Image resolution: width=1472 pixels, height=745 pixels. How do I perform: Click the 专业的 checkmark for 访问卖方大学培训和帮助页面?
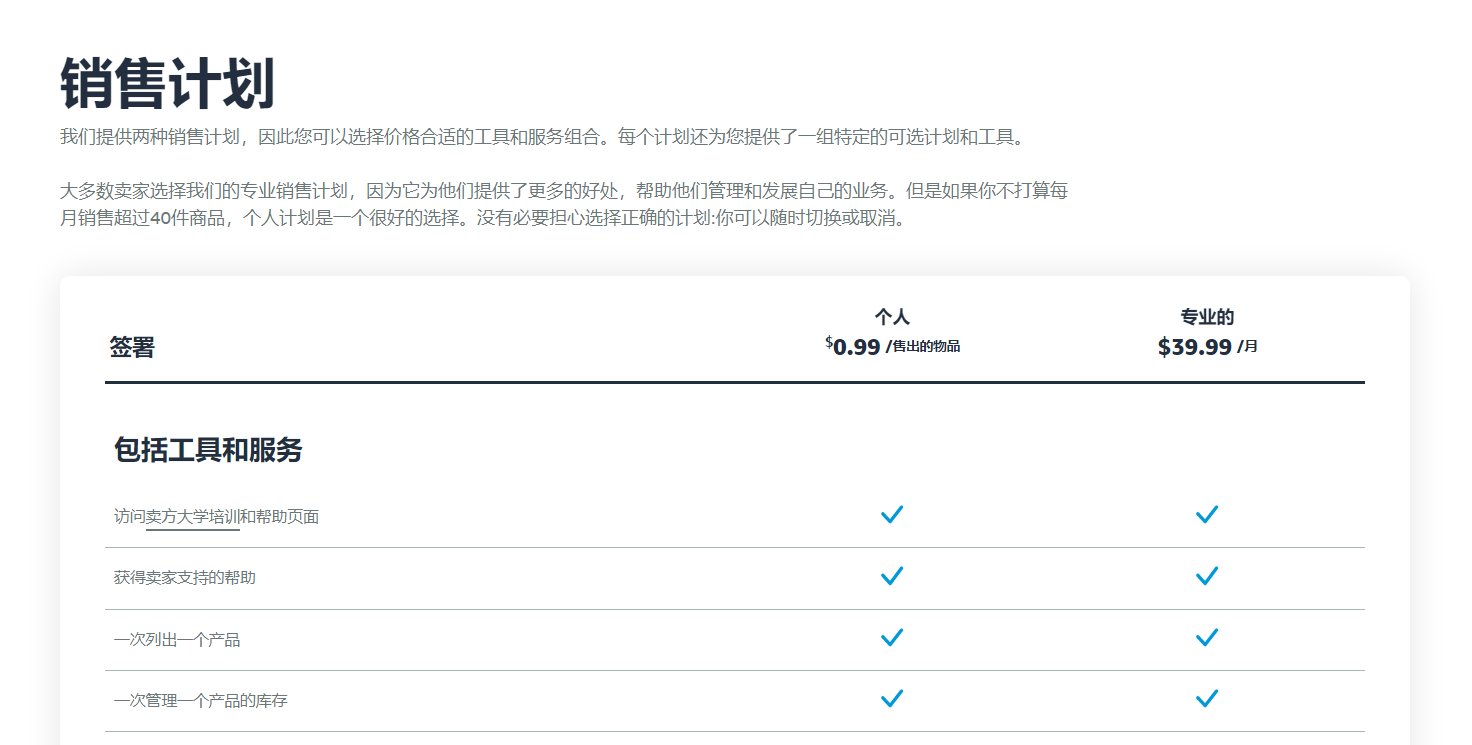1207,515
